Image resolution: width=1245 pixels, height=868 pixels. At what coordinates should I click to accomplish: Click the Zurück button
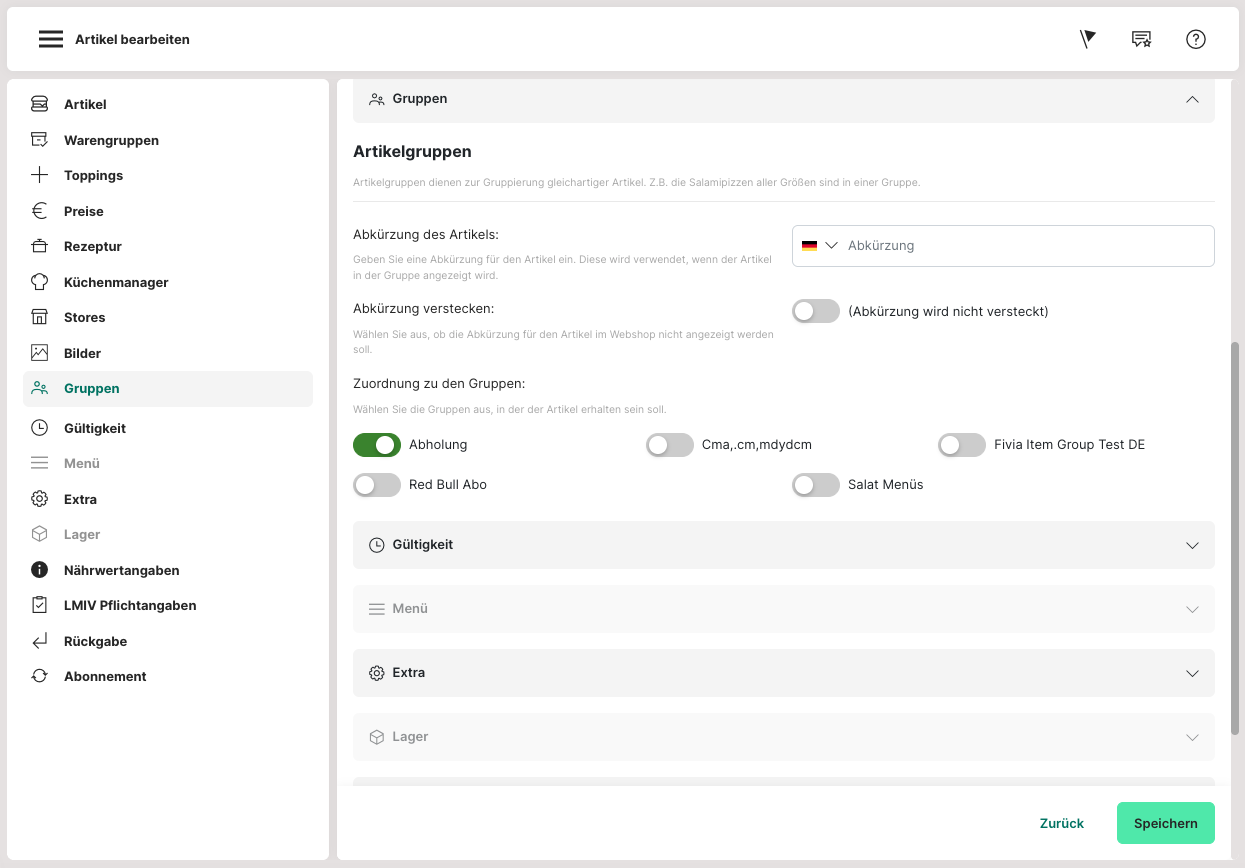(x=1061, y=823)
